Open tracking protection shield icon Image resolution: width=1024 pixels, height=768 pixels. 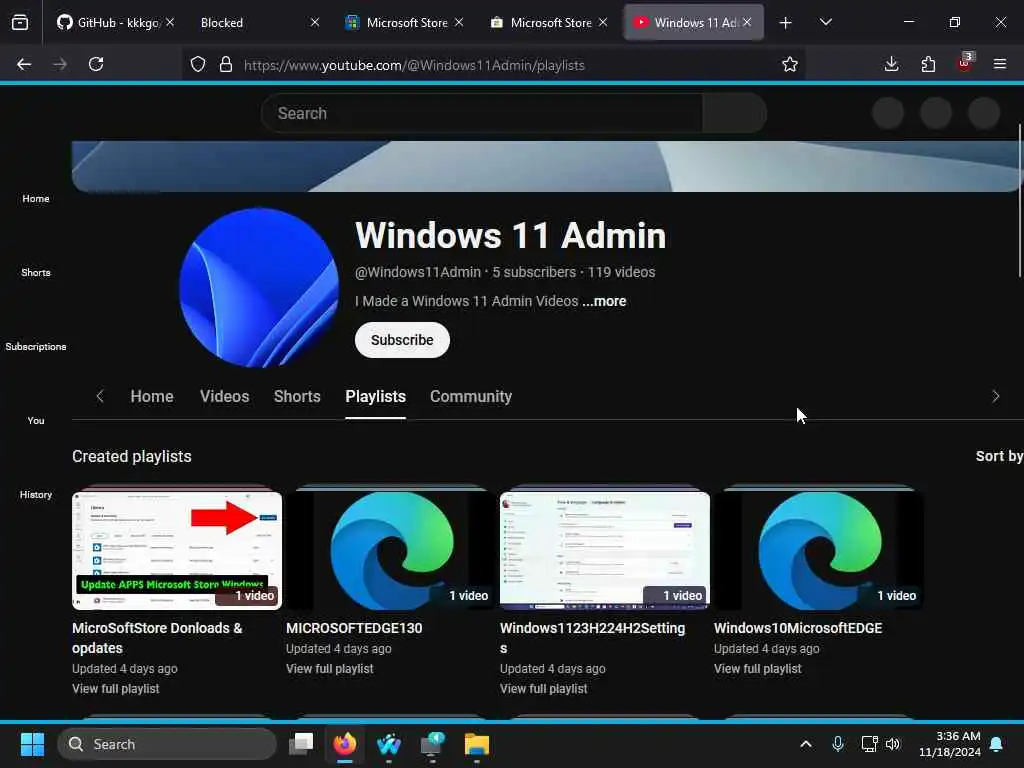(198, 64)
